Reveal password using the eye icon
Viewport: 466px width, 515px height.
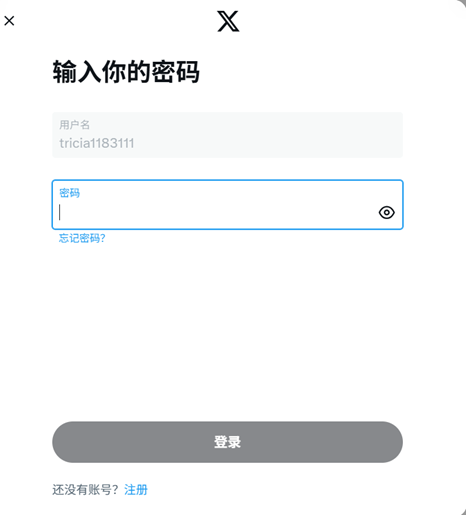pyautogui.click(x=387, y=212)
